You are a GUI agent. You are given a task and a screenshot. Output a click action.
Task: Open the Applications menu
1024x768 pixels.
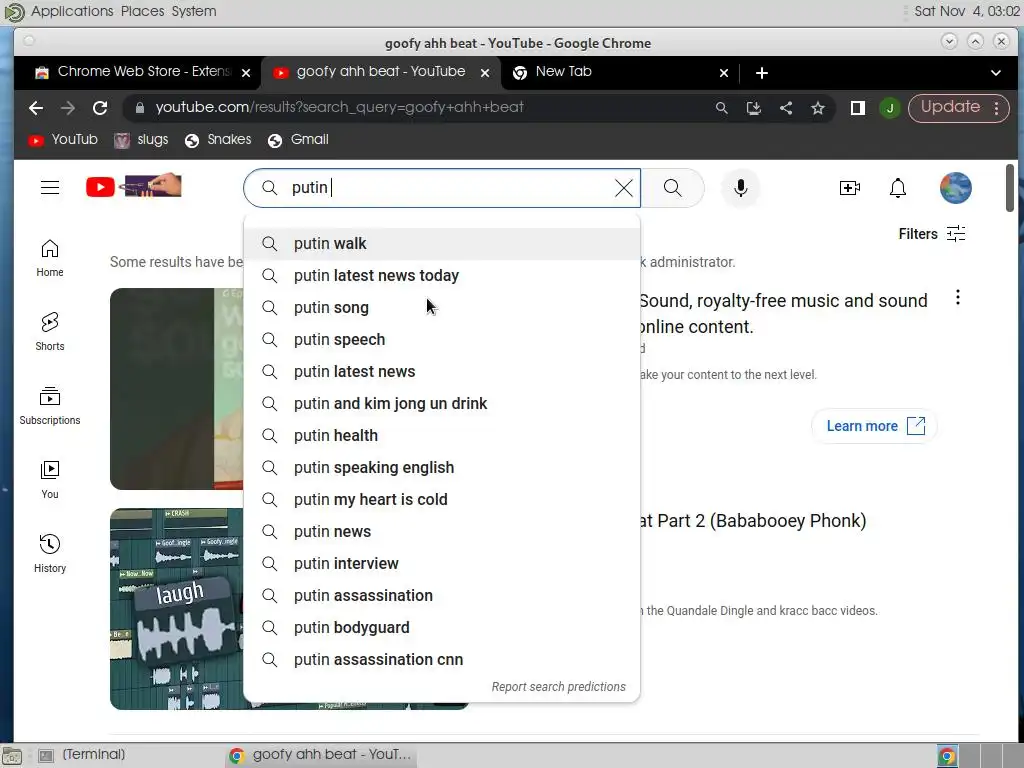click(72, 11)
